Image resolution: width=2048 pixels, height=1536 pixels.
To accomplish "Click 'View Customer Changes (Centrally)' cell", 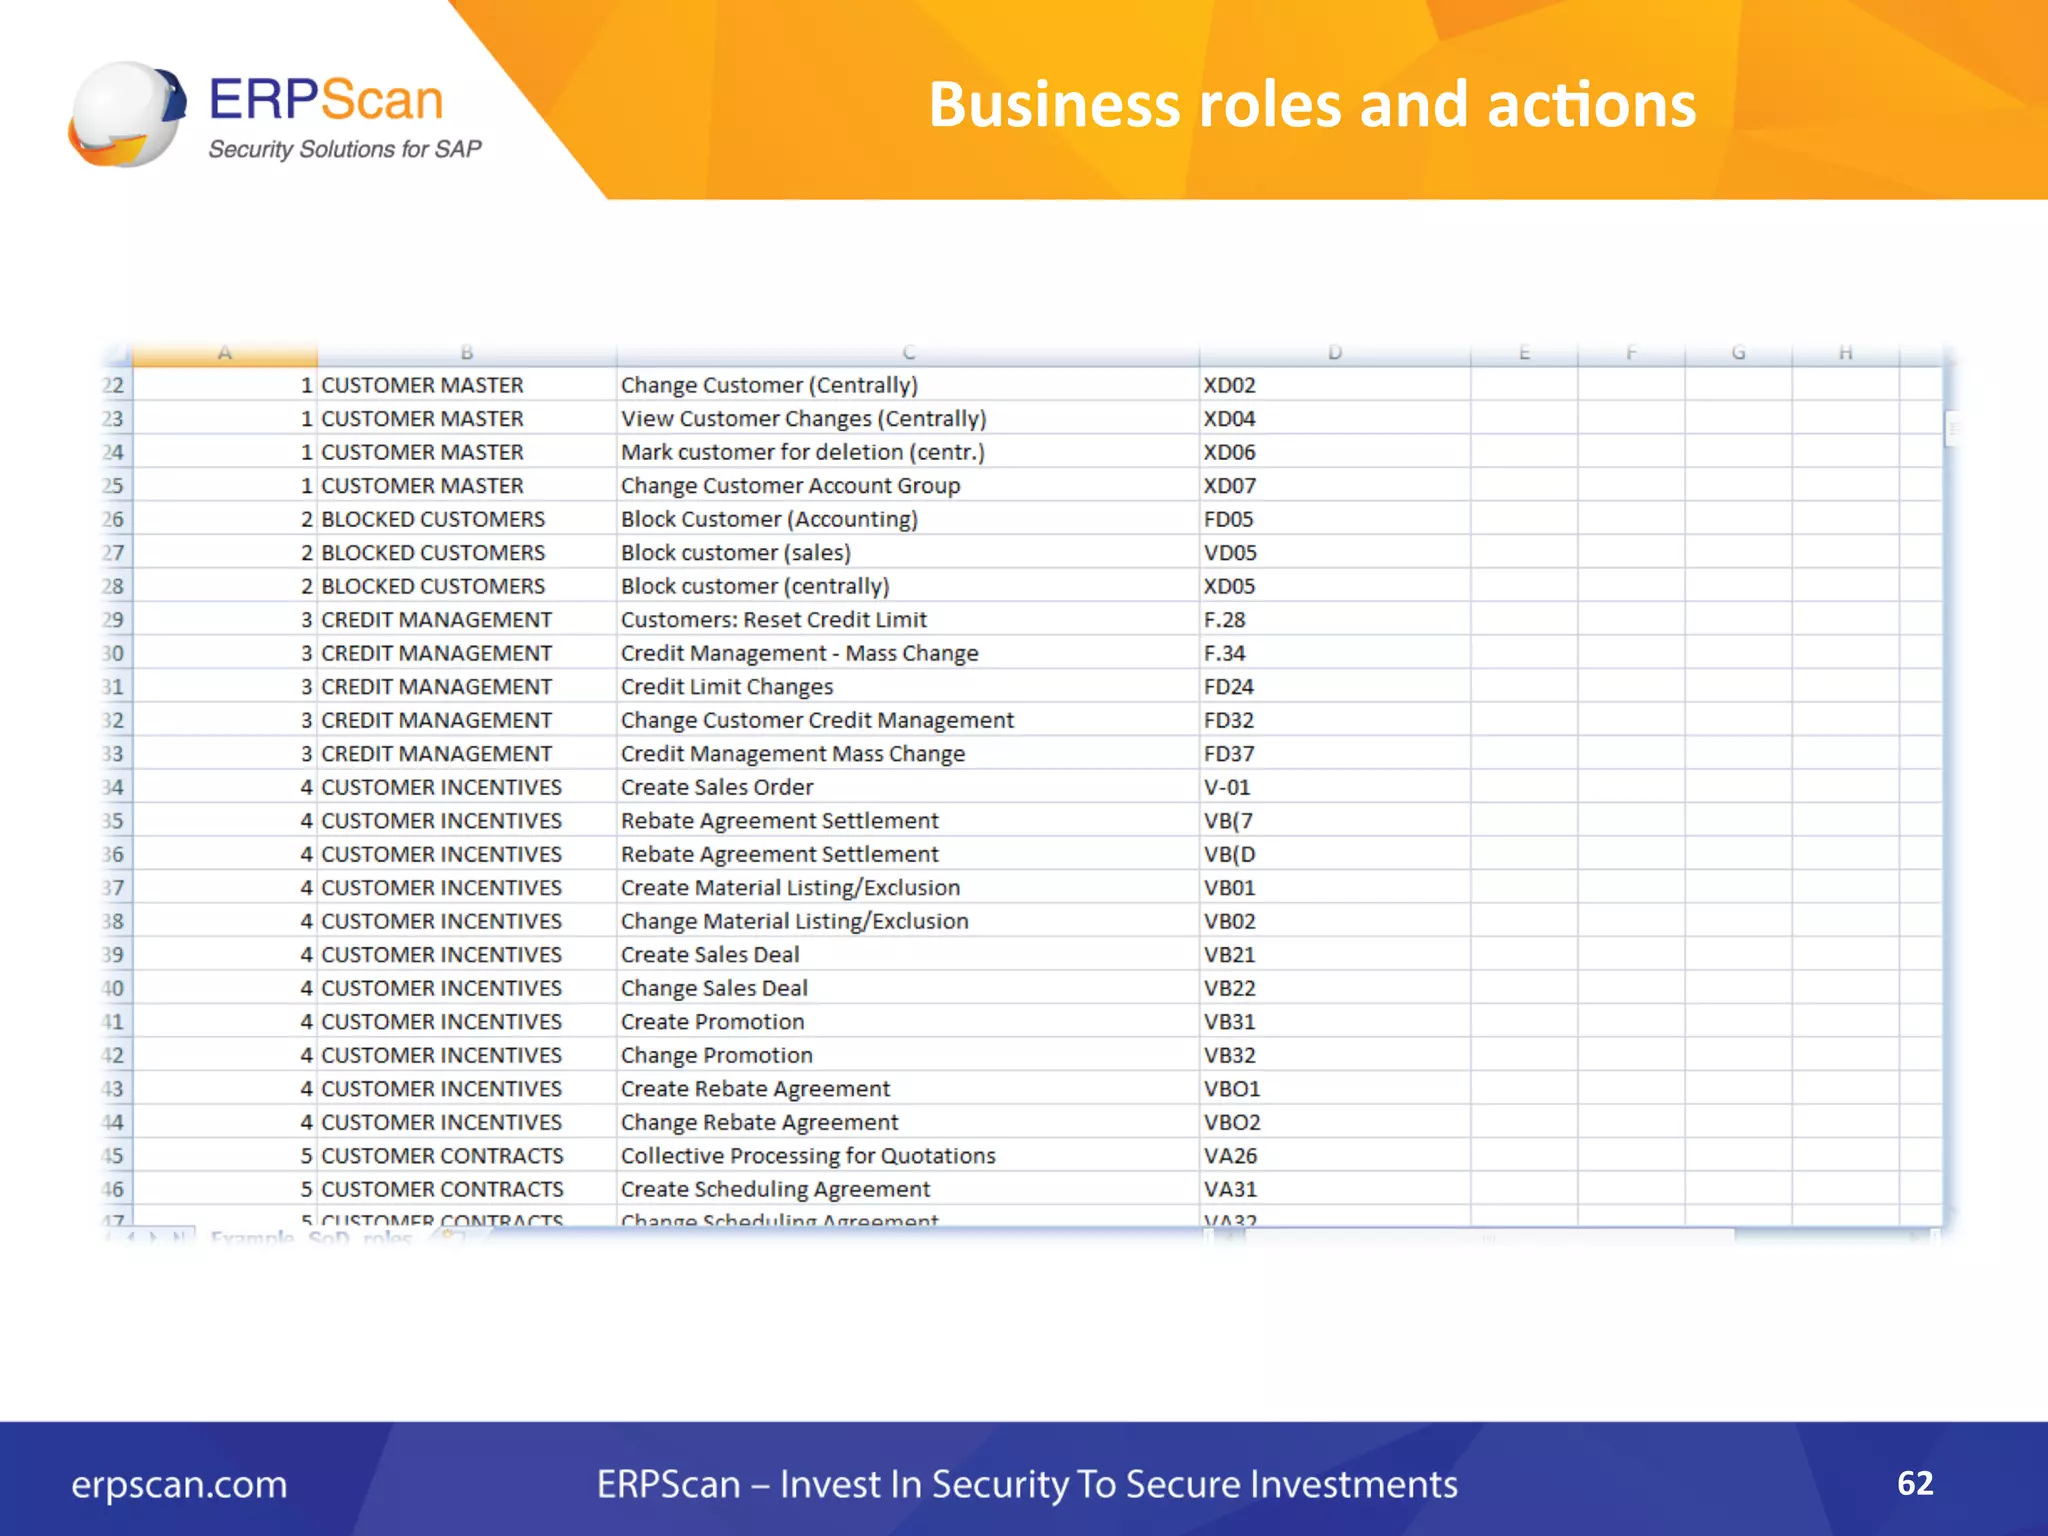I will pos(908,418).
